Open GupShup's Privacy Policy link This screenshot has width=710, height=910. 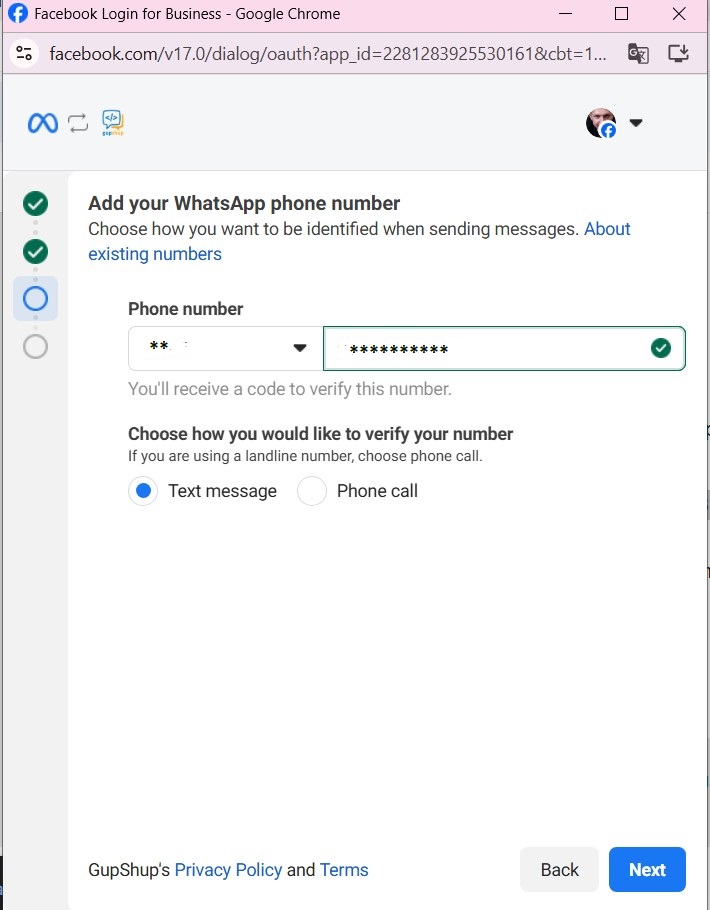tap(228, 870)
